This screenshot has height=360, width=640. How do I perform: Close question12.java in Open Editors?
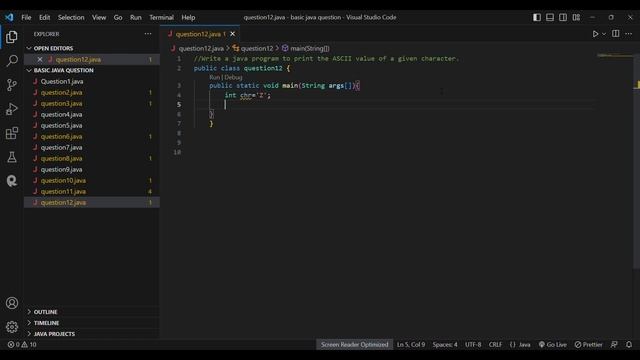[x=40, y=59]
